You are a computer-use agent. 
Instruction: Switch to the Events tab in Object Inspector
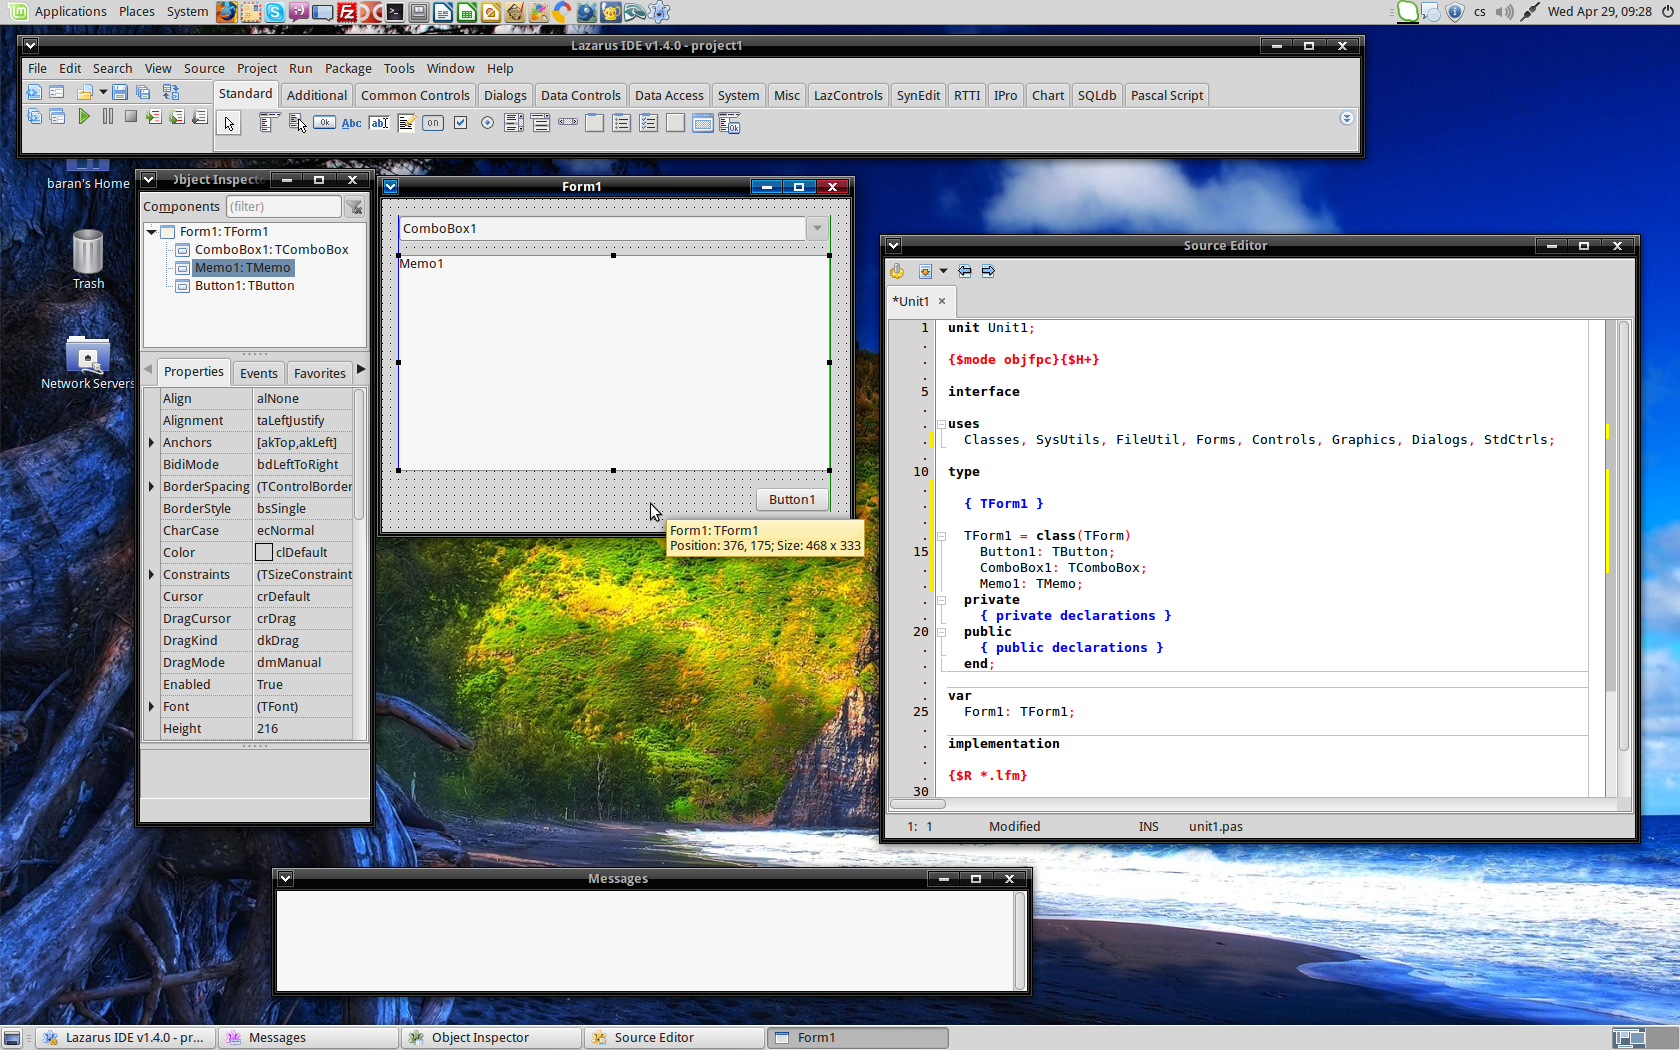click(258, 373)
